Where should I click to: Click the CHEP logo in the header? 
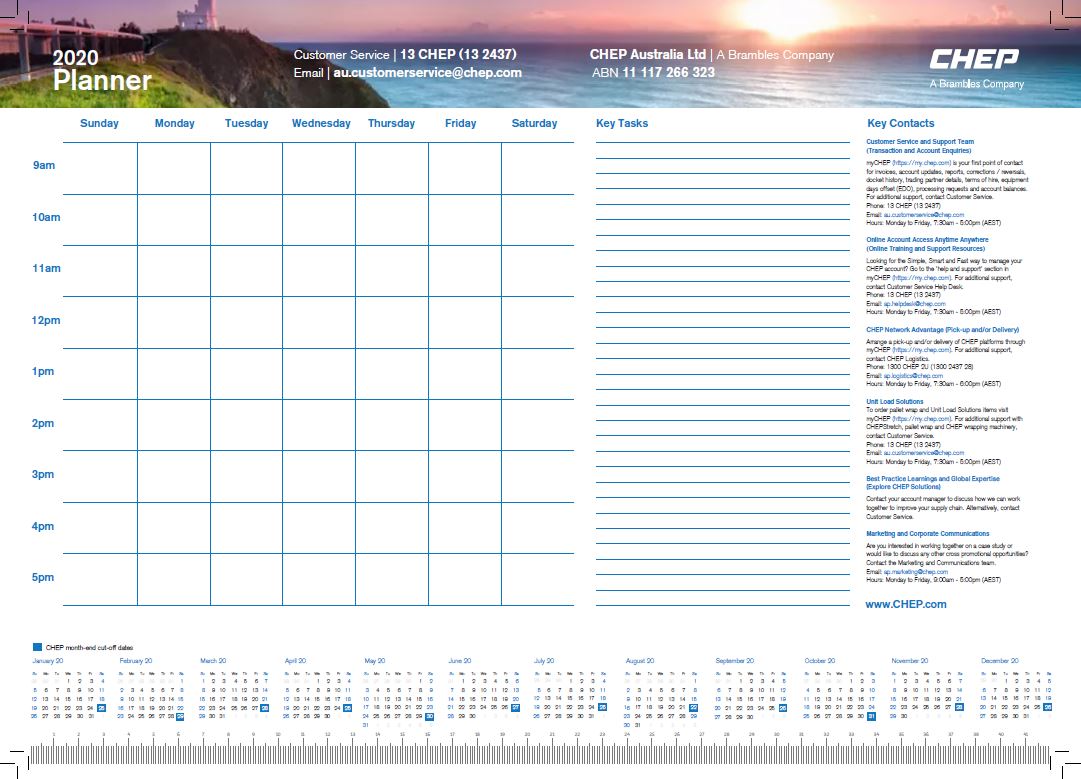[x=974, y=59]
